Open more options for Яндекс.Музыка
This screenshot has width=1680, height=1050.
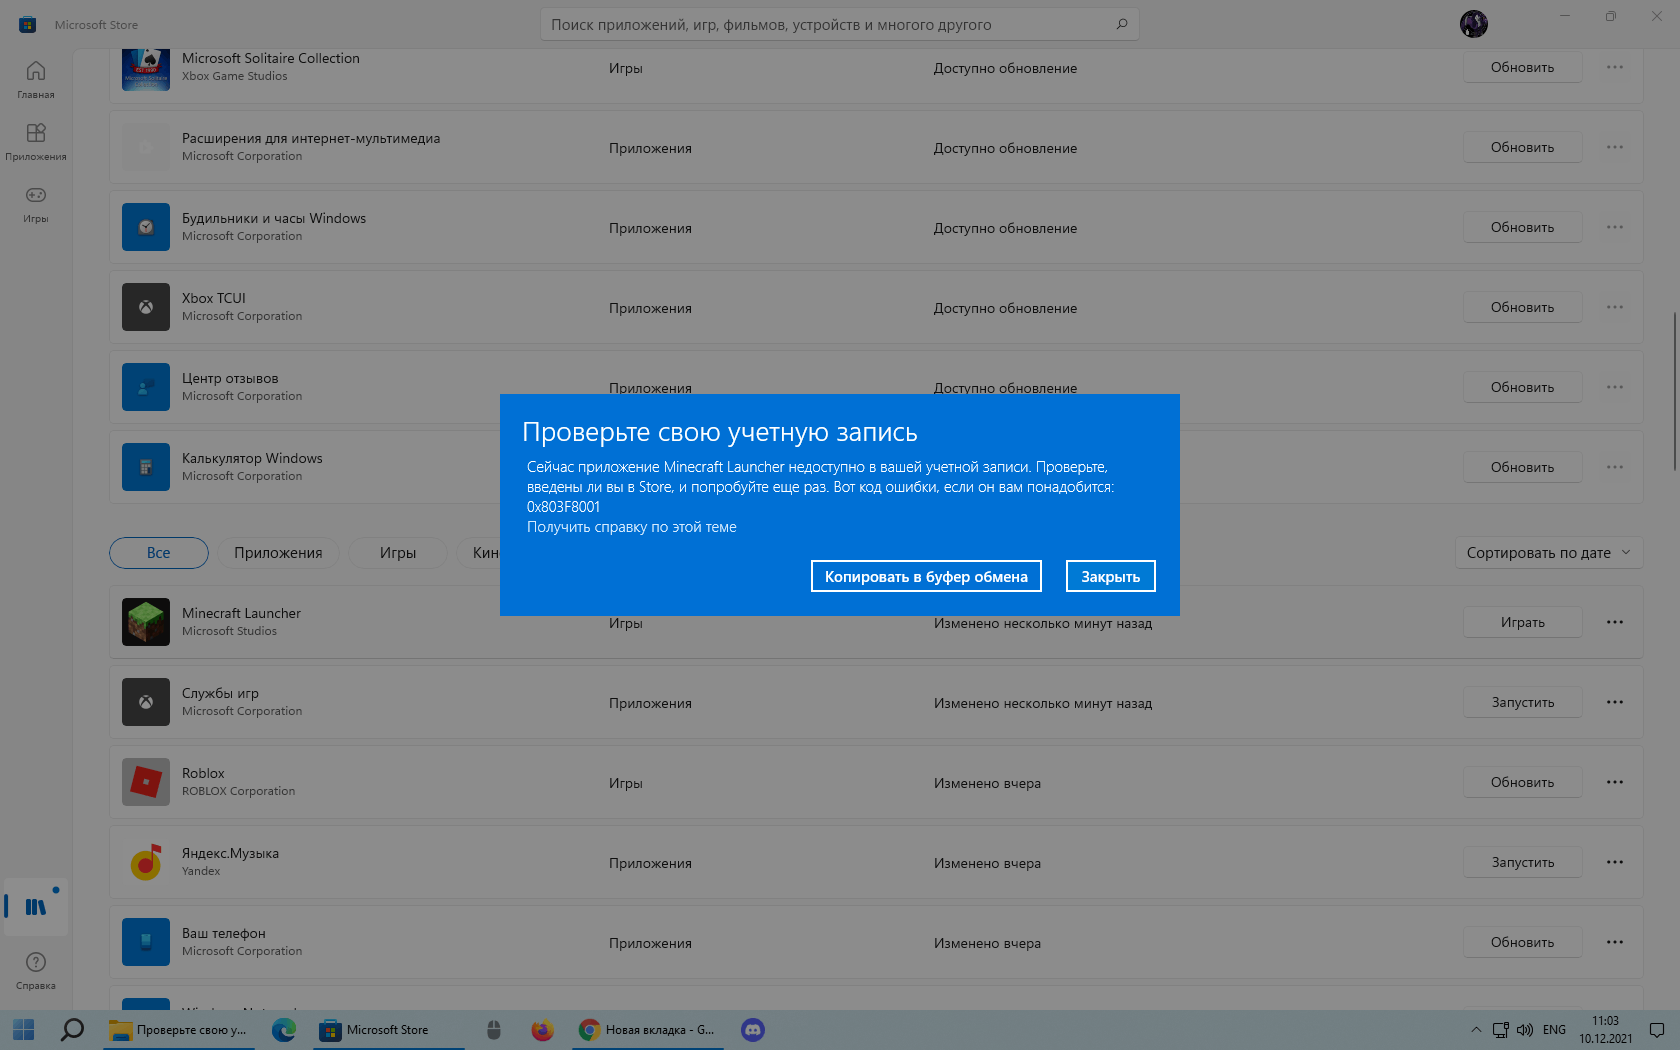(x=1615, y=862)
